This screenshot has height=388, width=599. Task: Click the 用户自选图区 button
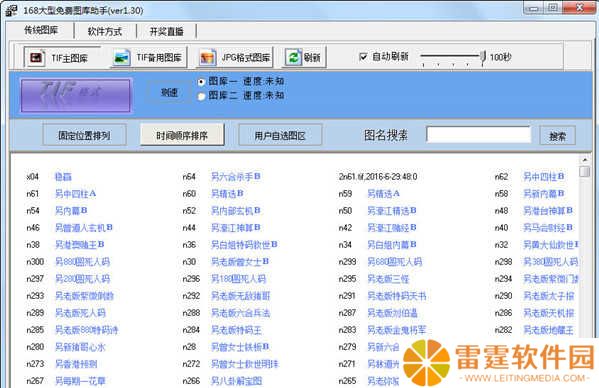click(280, 135)
